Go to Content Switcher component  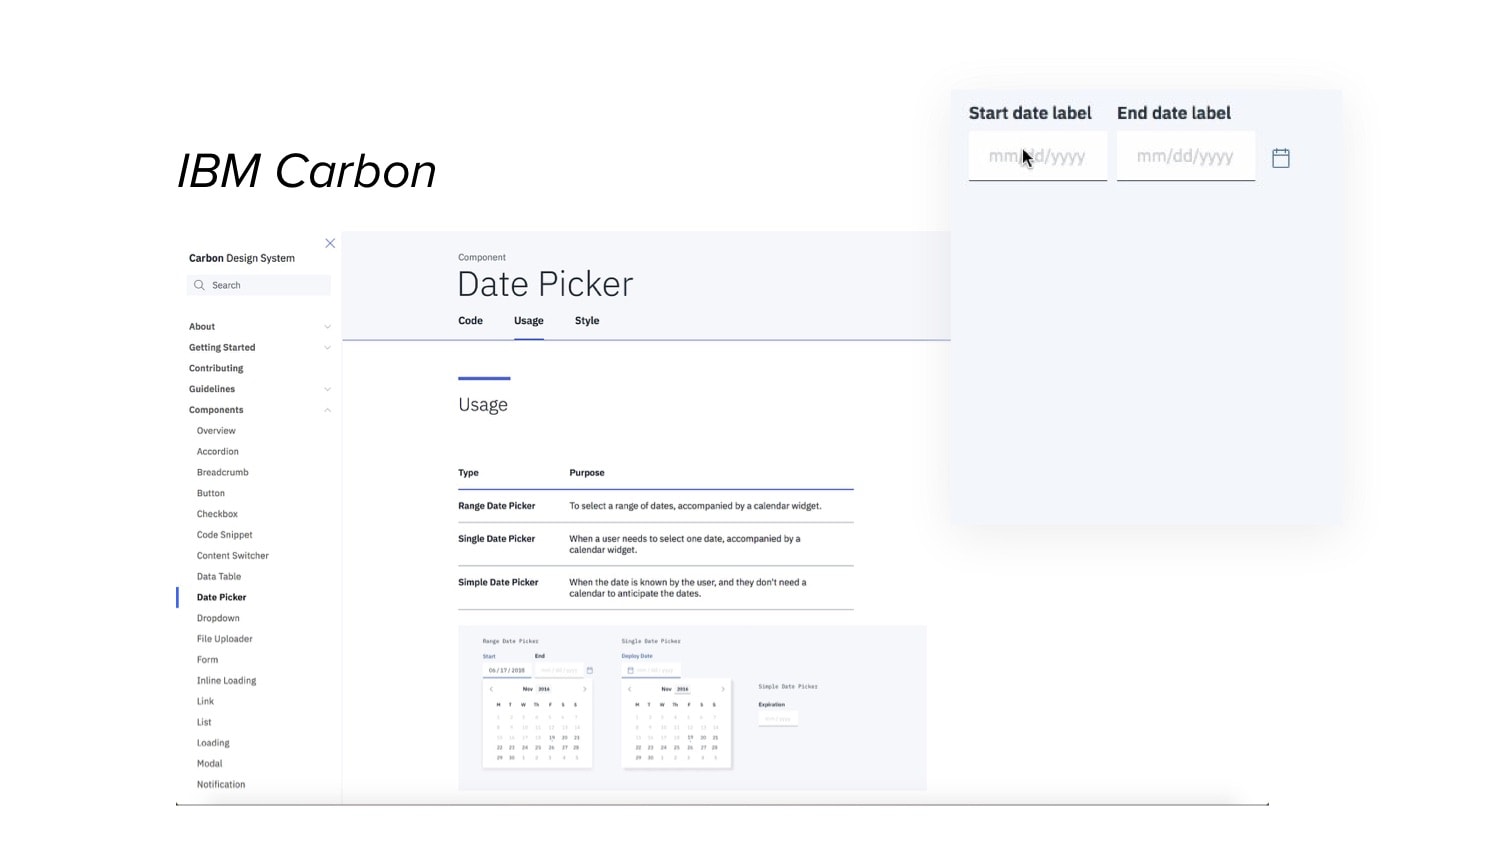233,556
